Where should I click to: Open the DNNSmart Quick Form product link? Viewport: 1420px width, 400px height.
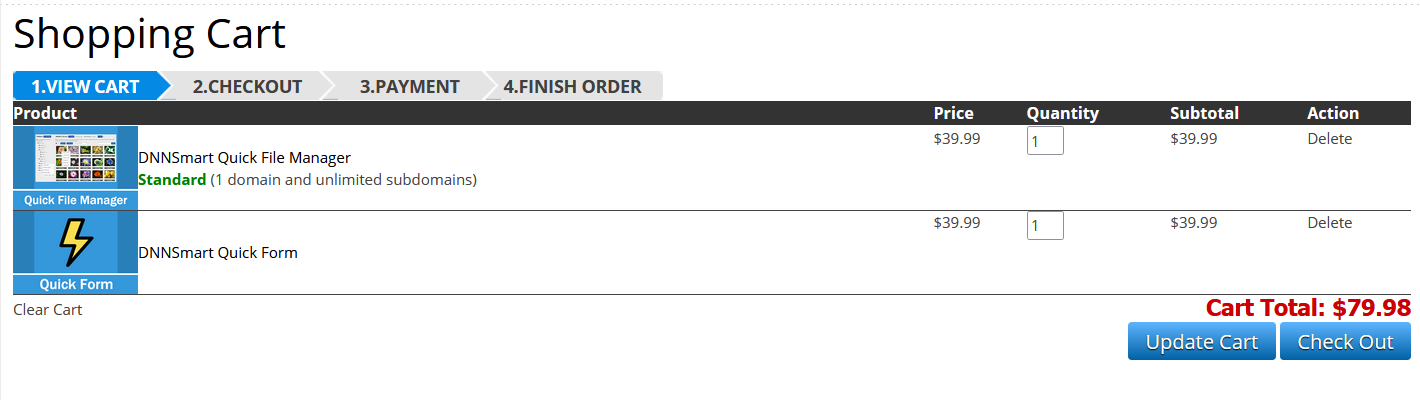tap(218, 253)
